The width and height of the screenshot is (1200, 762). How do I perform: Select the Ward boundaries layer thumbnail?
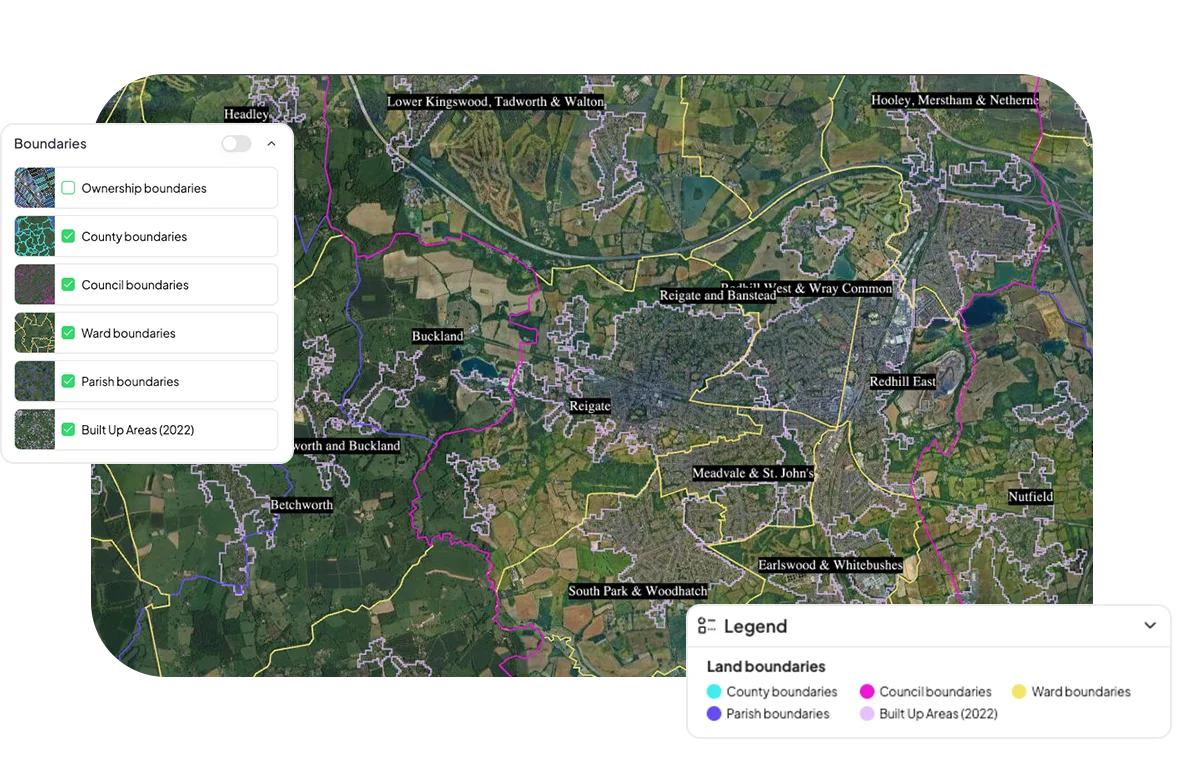(x=34, y=332)
